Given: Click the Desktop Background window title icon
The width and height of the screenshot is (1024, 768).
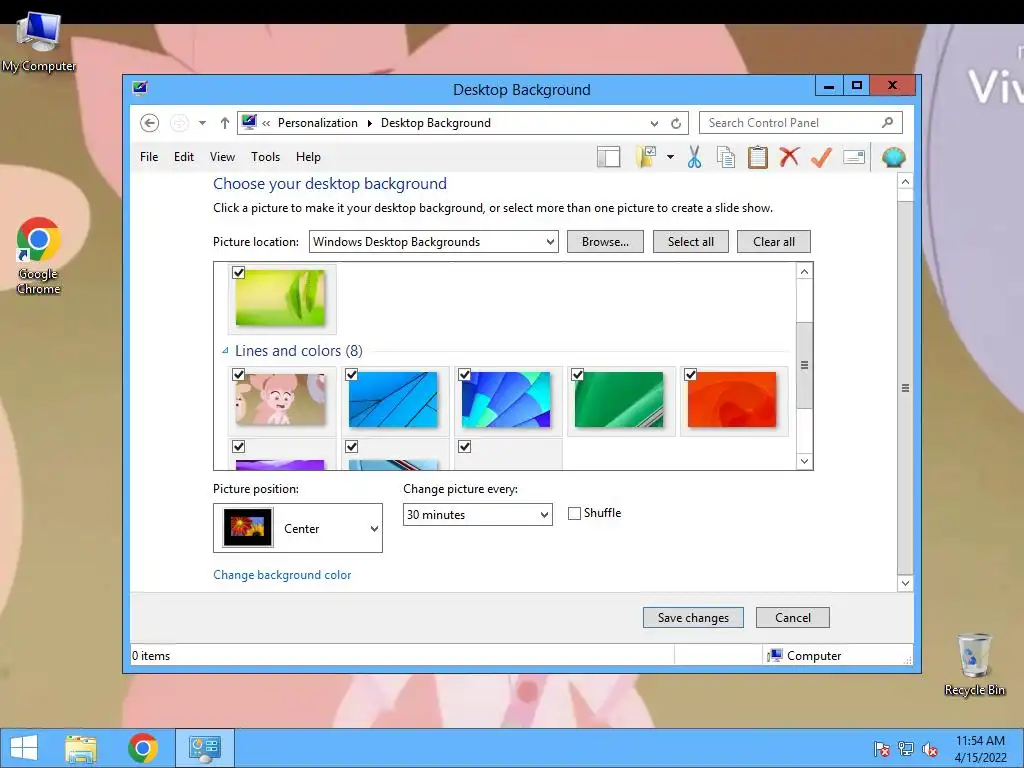Looking at the screenshot, I should tap(139, 88).
